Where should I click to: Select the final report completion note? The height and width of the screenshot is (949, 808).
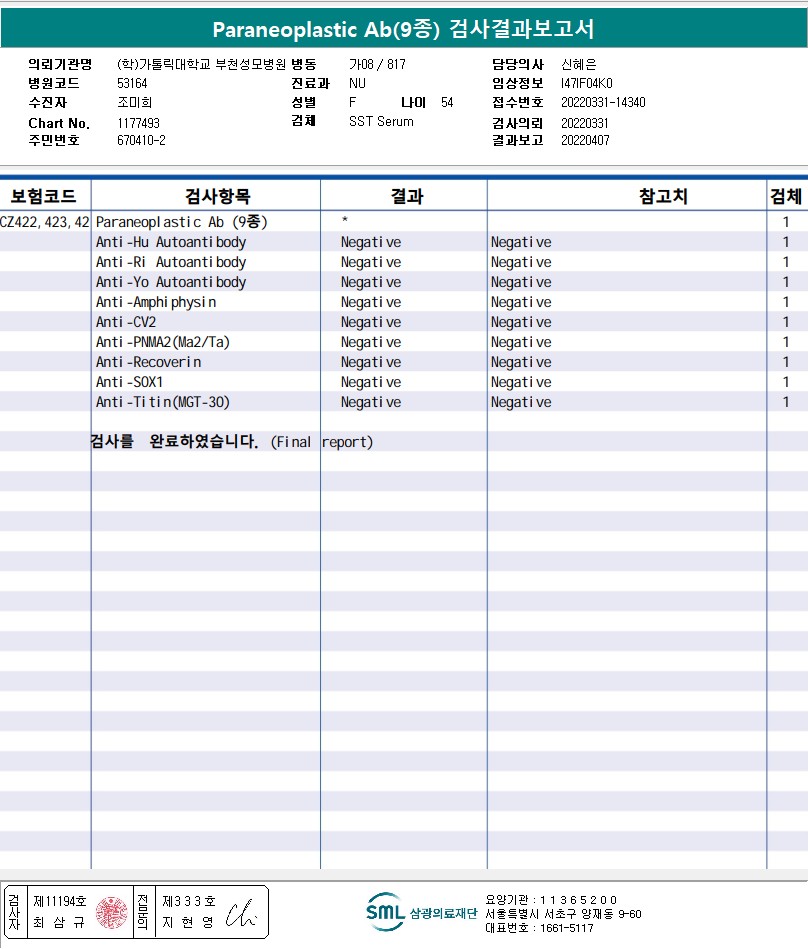[232, 442]
